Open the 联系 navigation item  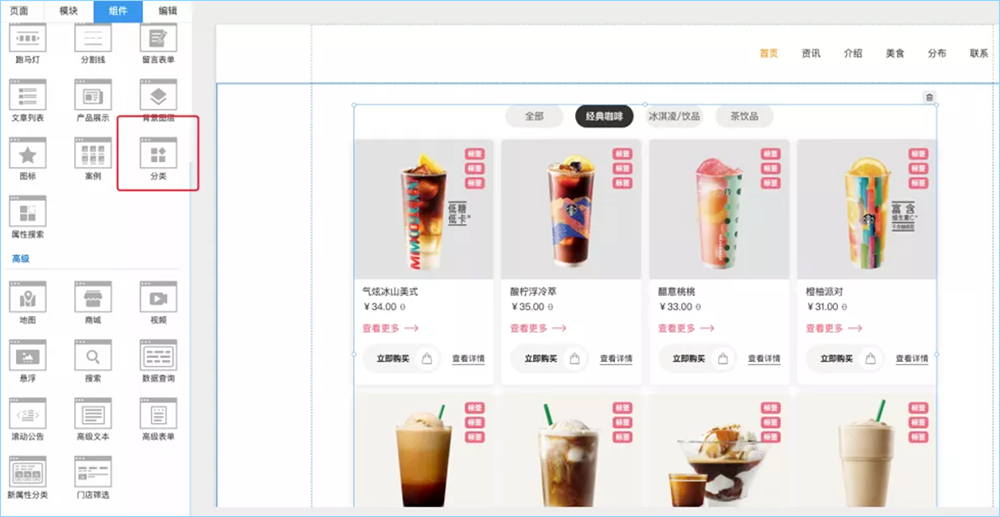coord(979,54)
